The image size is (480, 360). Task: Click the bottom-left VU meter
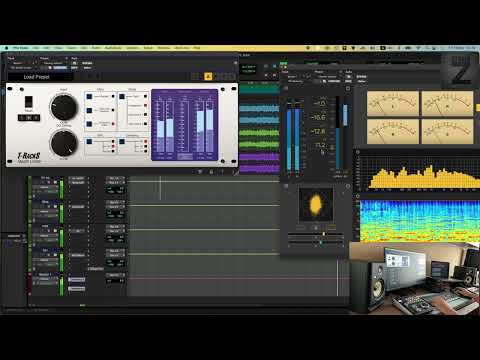click(393, 132)
